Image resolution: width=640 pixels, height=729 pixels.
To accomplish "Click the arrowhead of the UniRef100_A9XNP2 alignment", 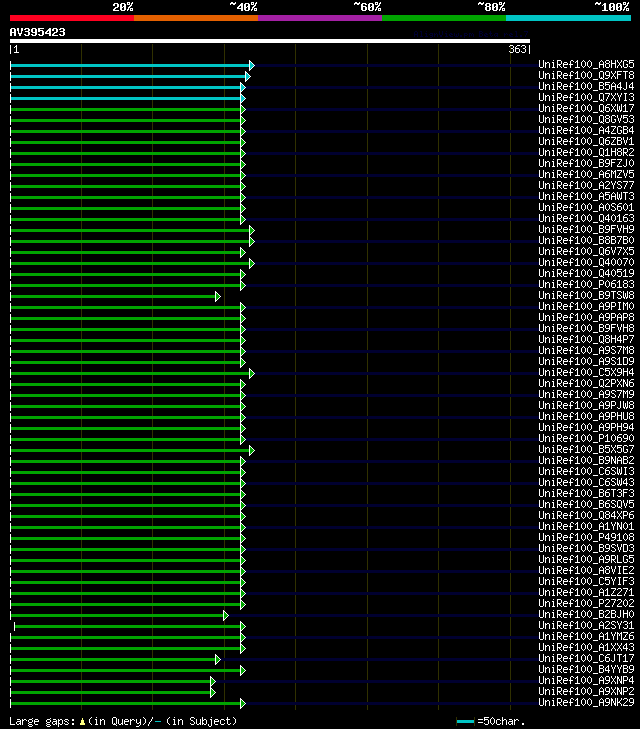I will click(212, 693).
